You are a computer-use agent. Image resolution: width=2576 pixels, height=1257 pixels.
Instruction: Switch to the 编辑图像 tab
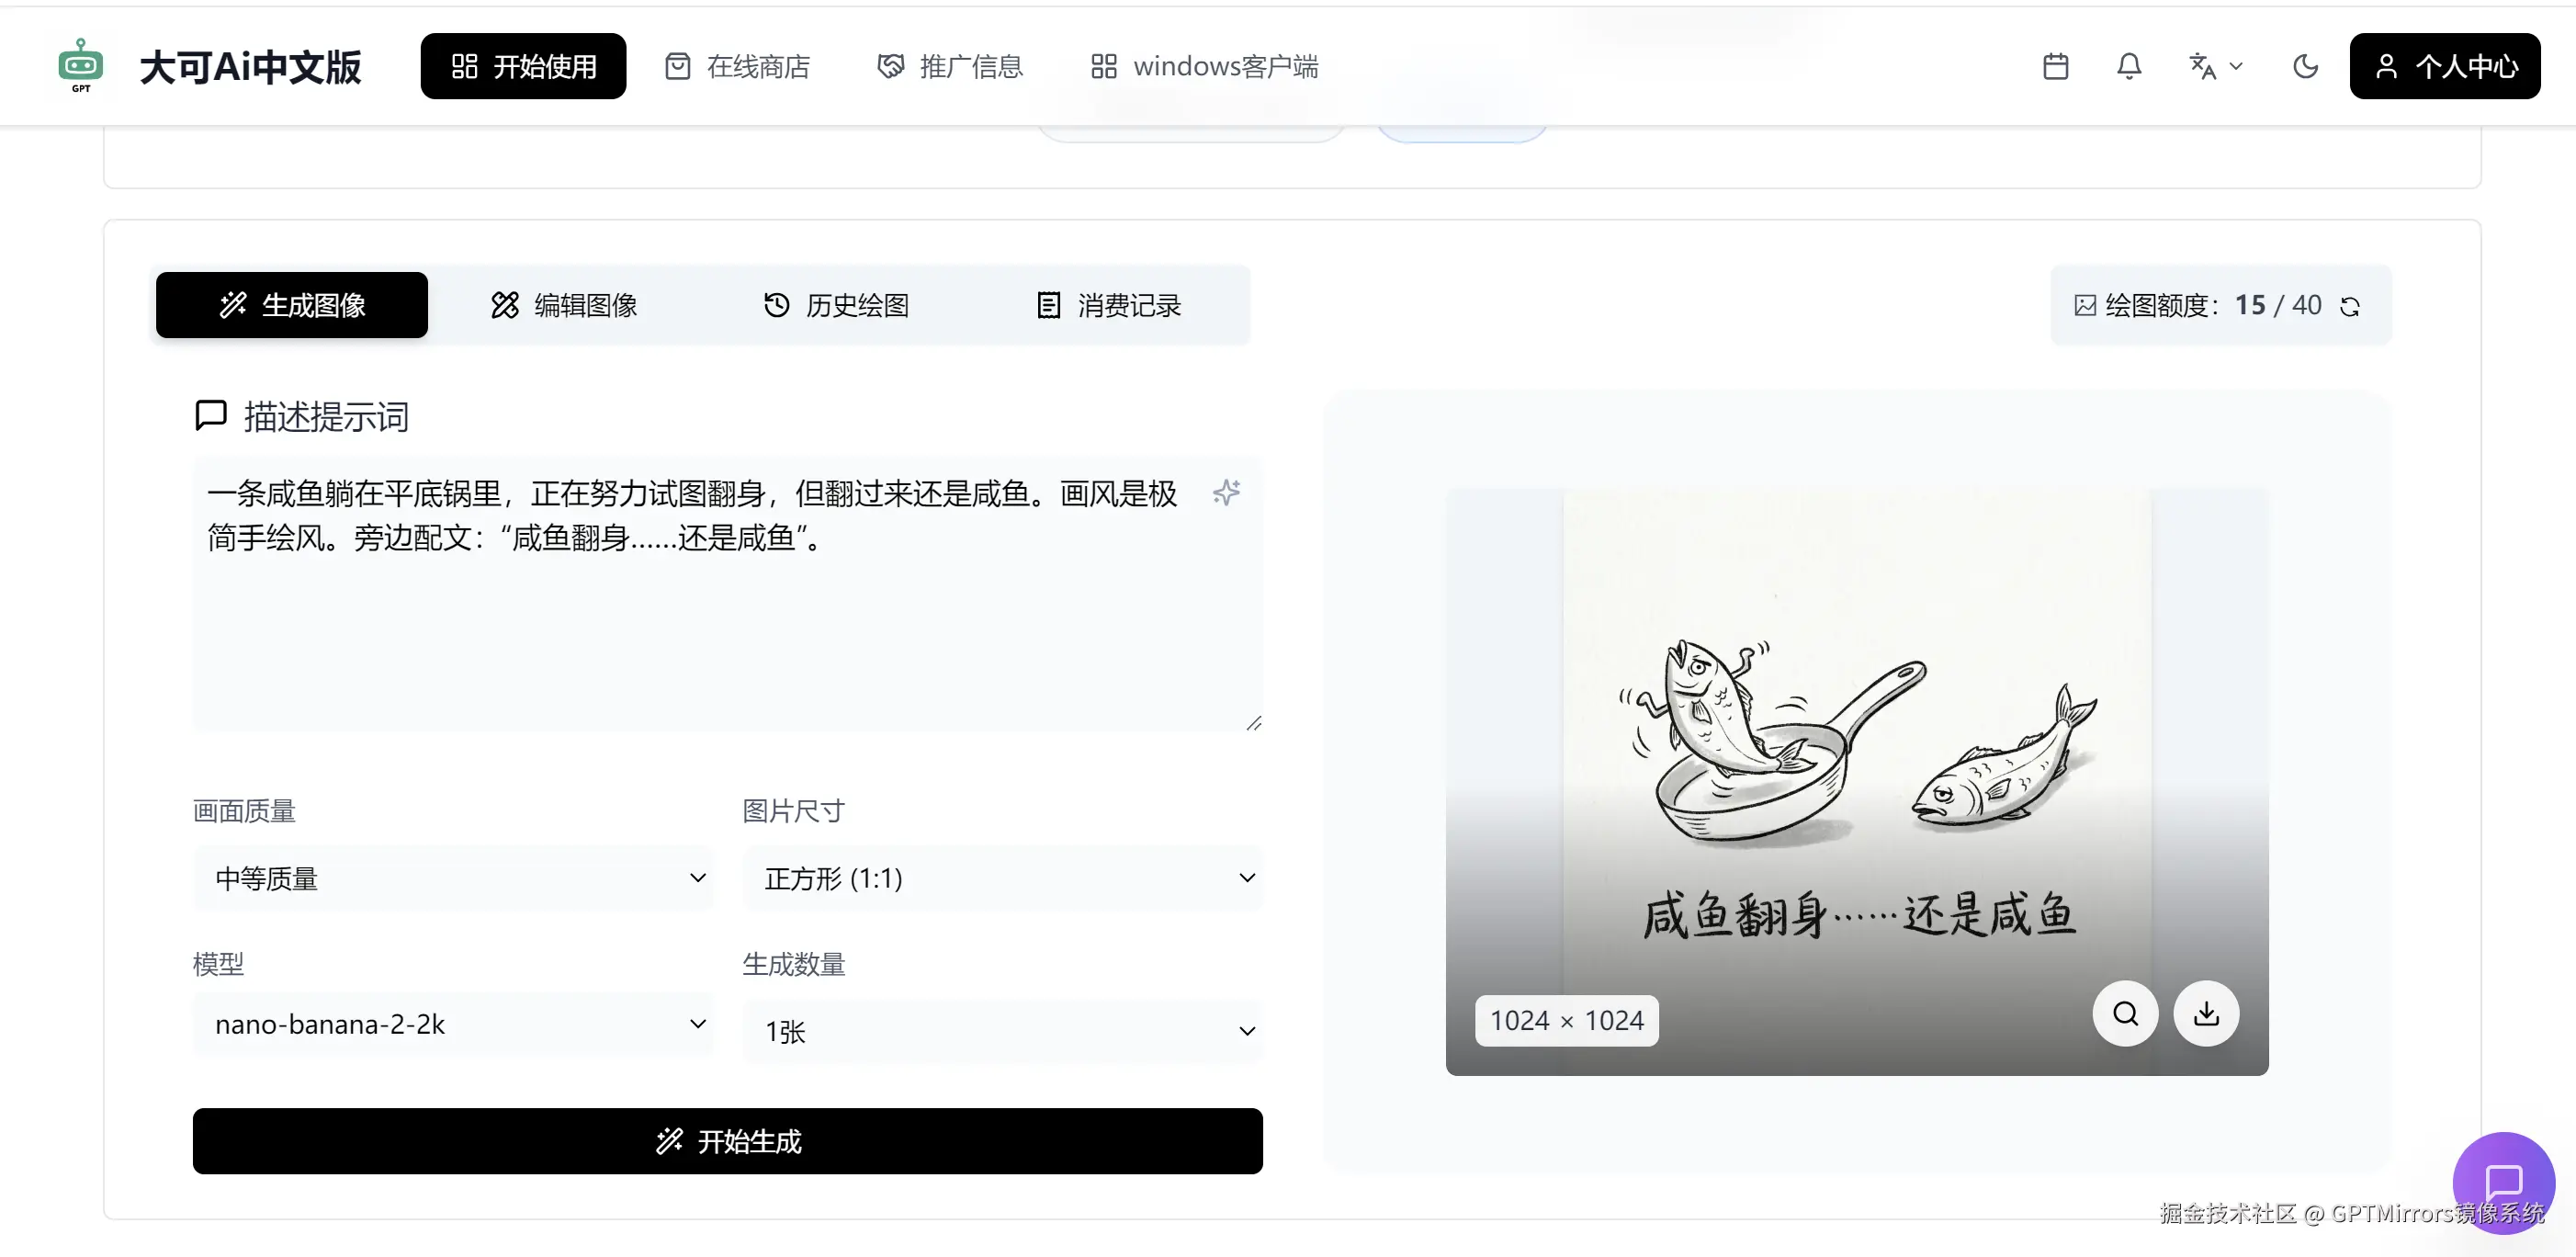click(564, 305)
